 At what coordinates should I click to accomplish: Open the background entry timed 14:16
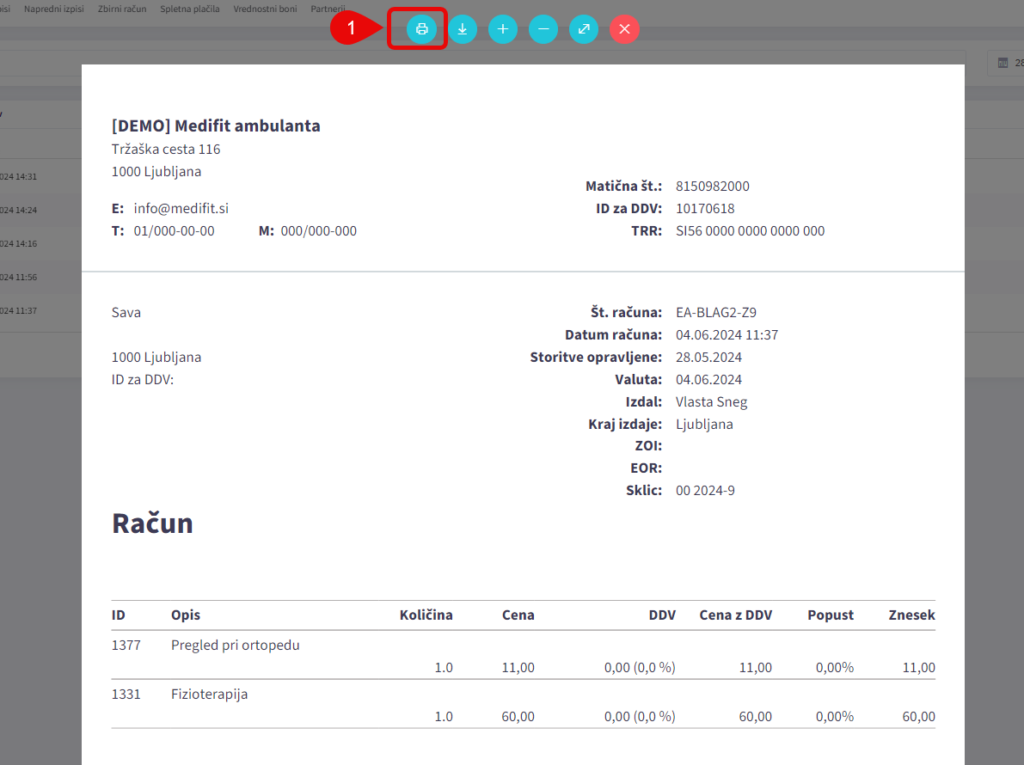coord(20,244)
